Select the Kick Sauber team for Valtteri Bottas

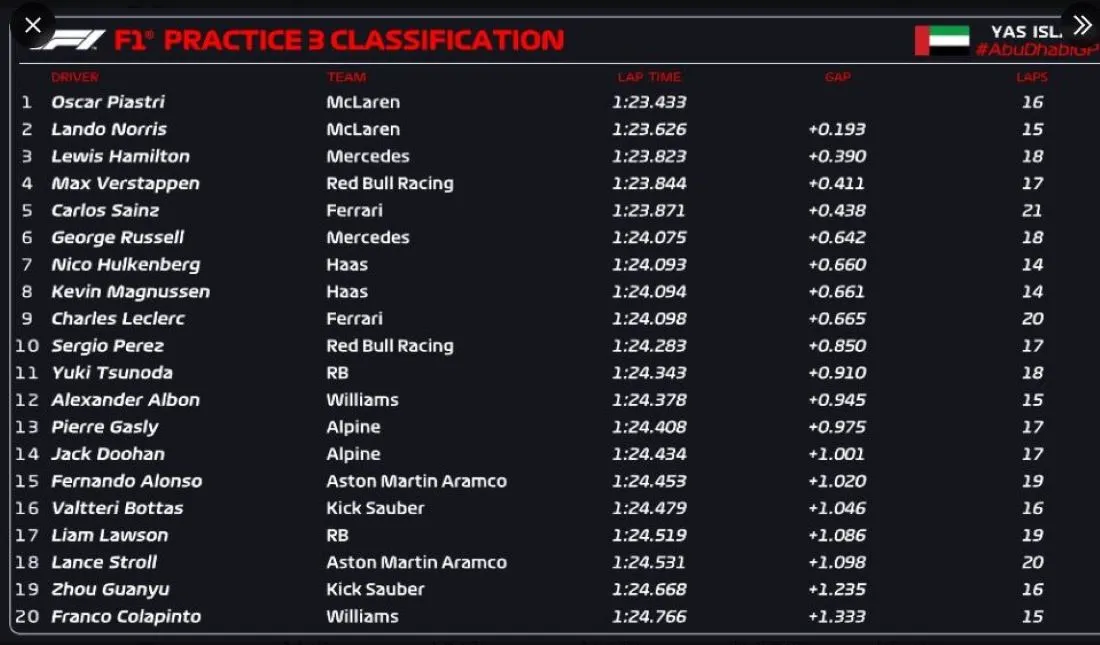point(375,508)
